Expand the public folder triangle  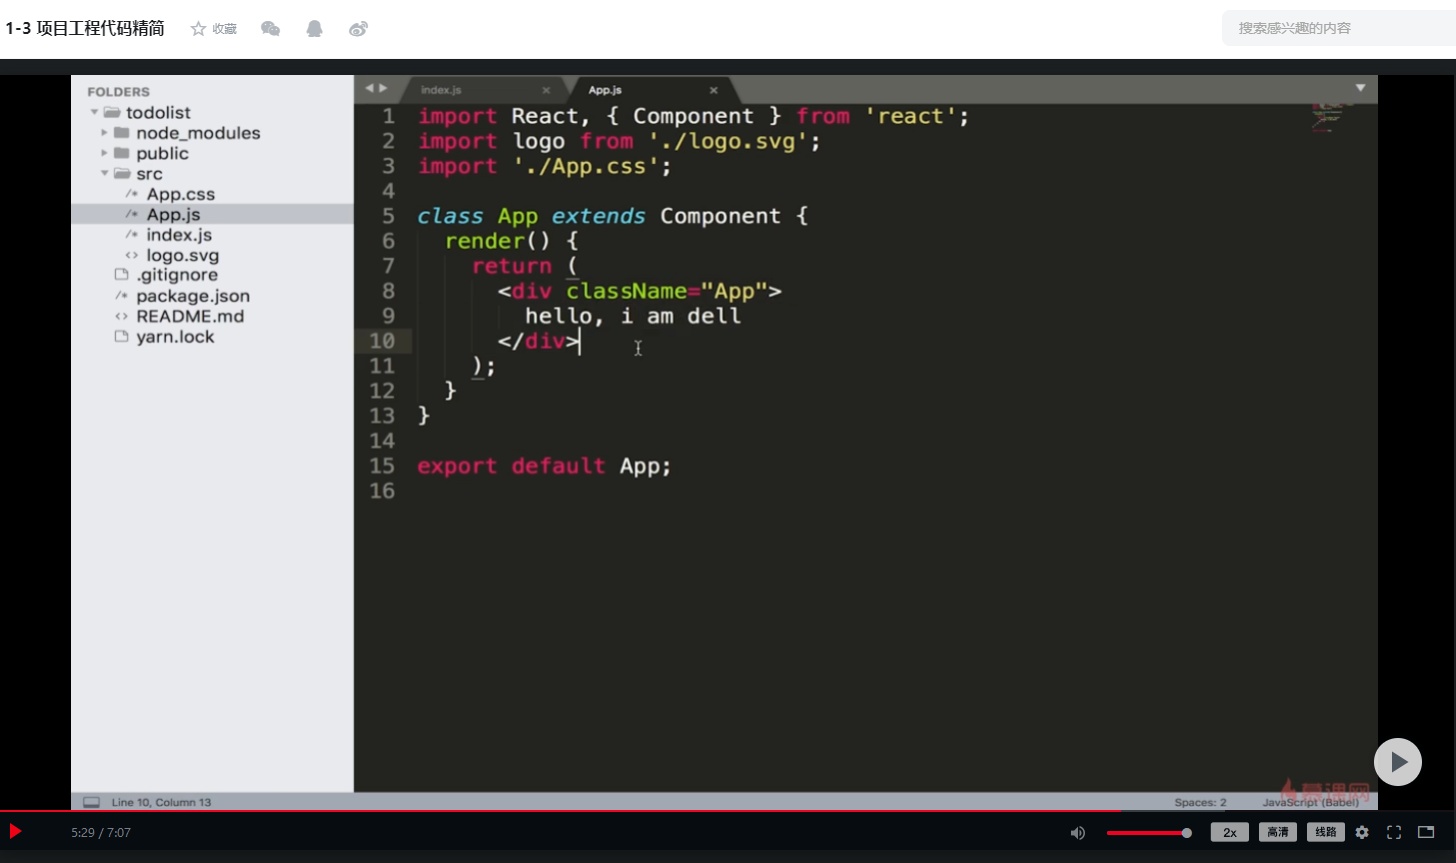(104, 153)
